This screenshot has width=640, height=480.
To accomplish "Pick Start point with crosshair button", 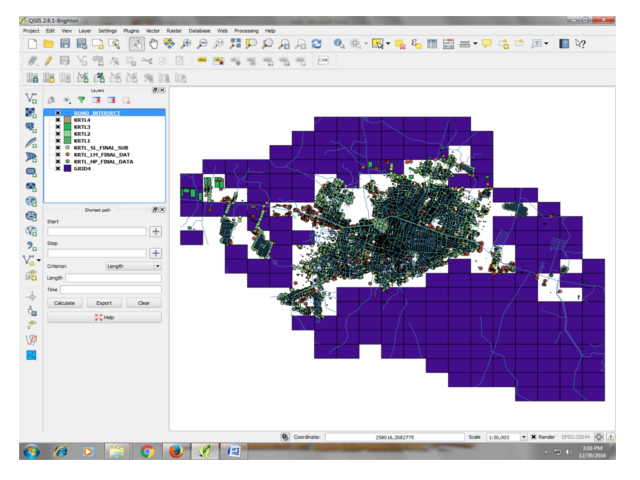I will coord(156,231).
